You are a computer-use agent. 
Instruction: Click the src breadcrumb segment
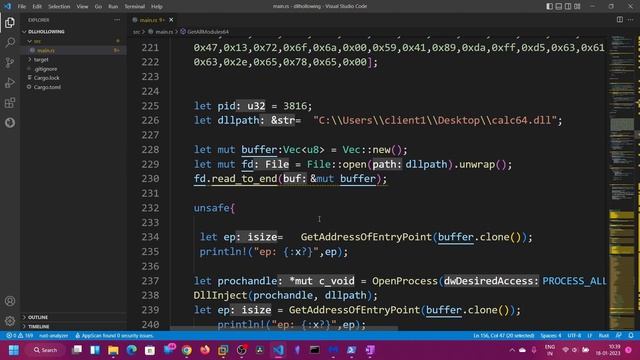tap(136, 31)
